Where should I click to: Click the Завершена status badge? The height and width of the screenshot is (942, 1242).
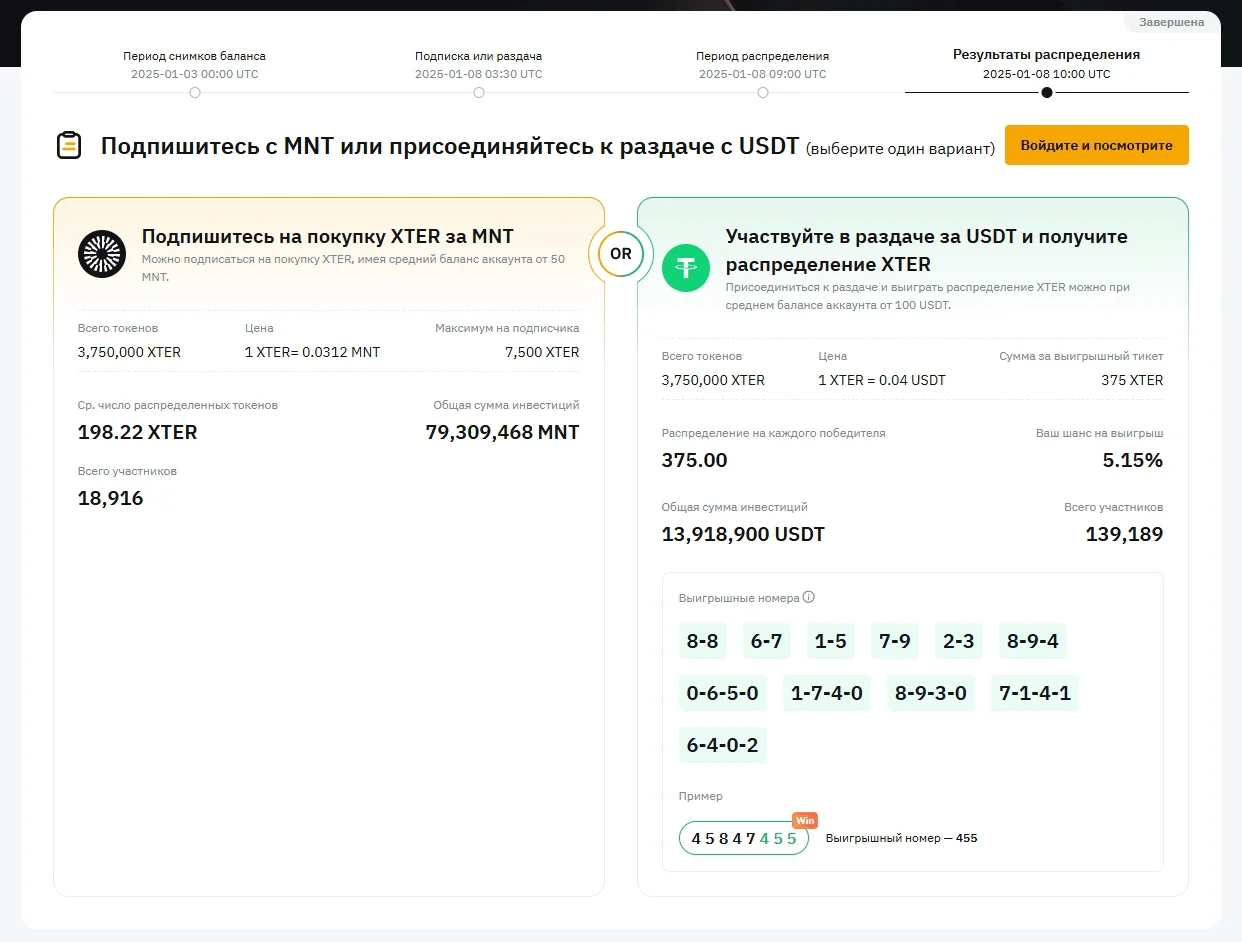point(1171,22)
